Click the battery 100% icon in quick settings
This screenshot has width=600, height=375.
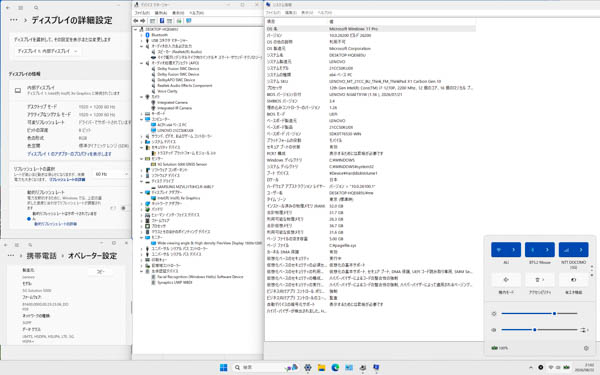[499, 348]
